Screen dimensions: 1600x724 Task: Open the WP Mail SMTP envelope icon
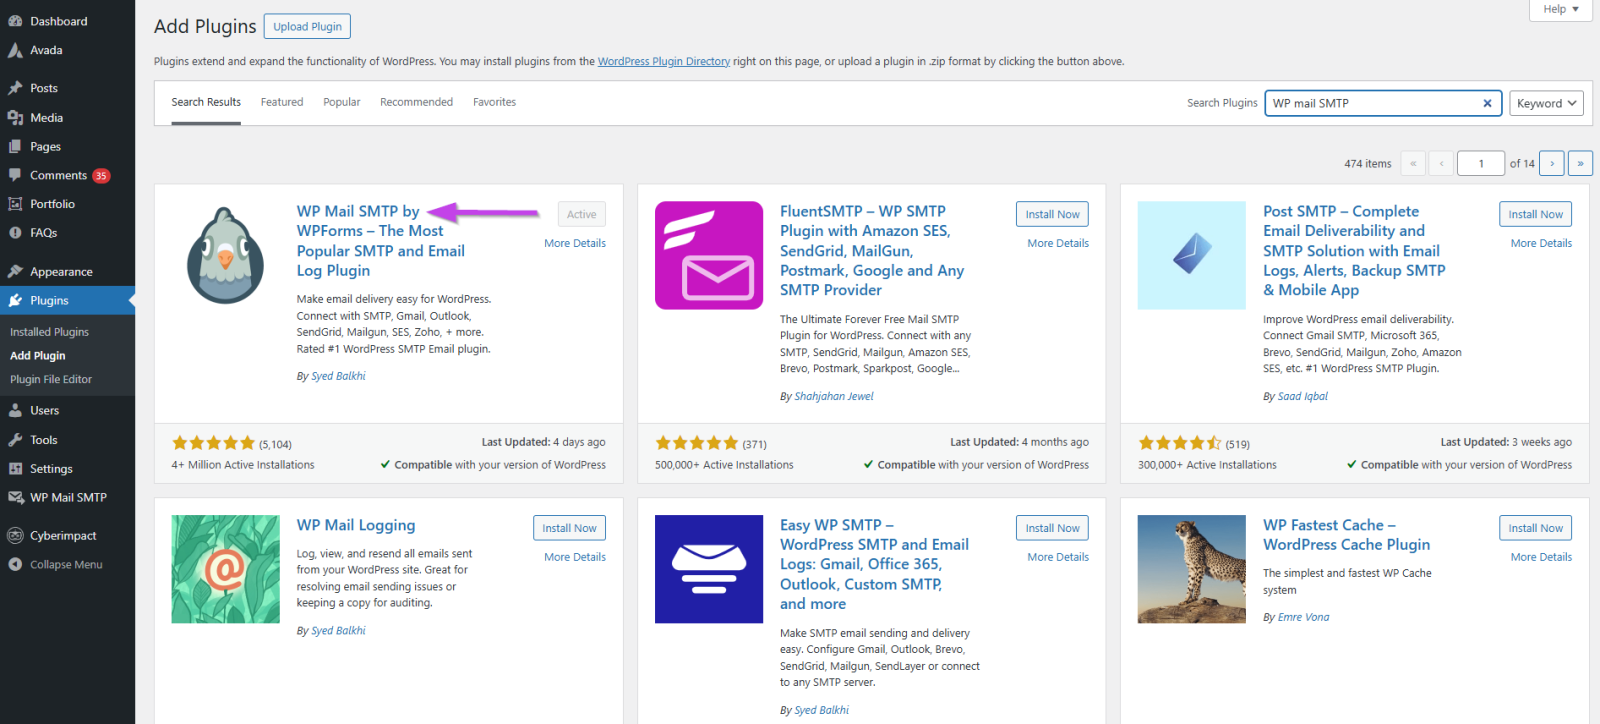tap(15, 498)
